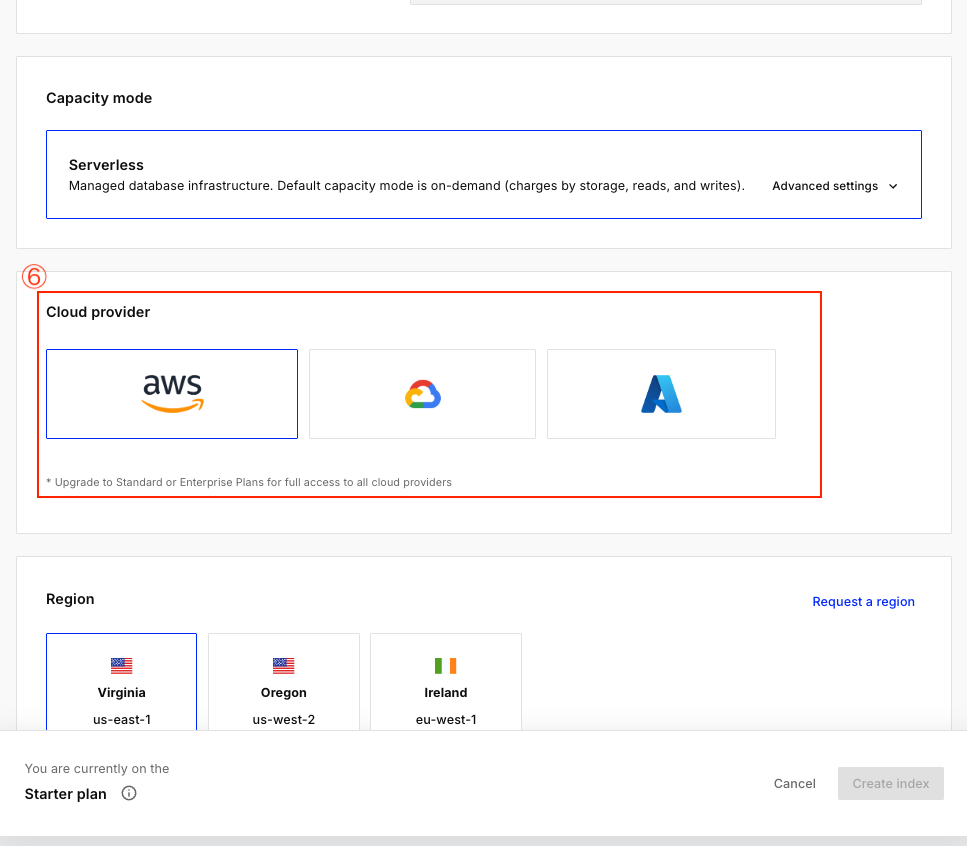Click the Create index button
This screenshot has width=967, height=846.
click(890, 784)
